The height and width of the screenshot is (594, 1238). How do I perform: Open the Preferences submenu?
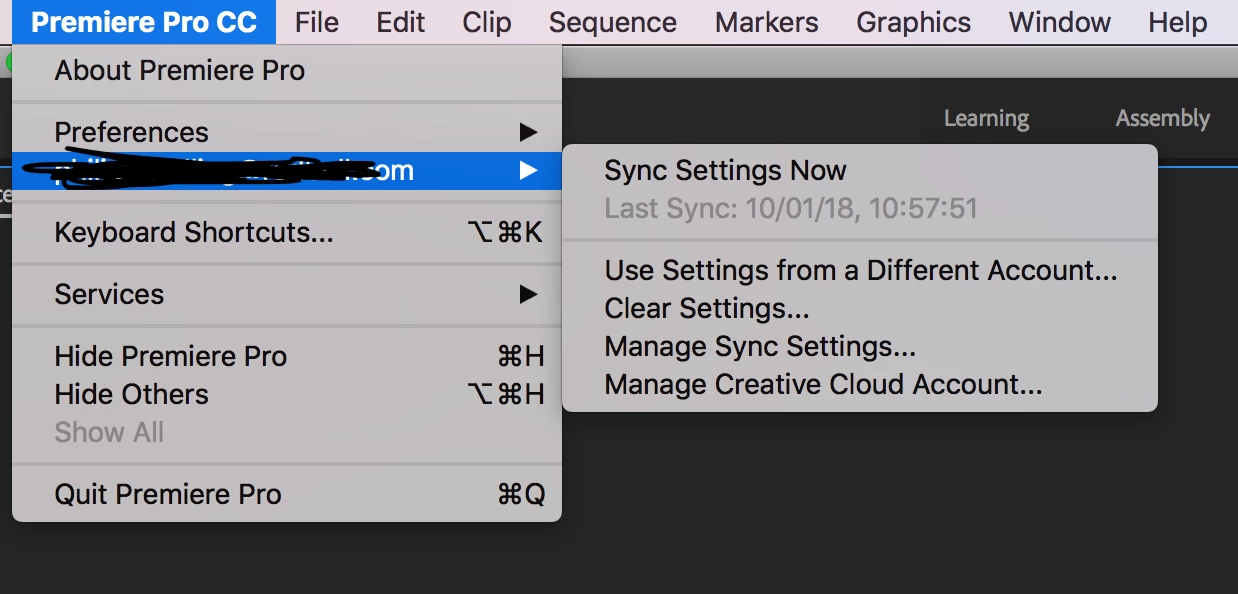pyautogui.click(x=132, y=132)
